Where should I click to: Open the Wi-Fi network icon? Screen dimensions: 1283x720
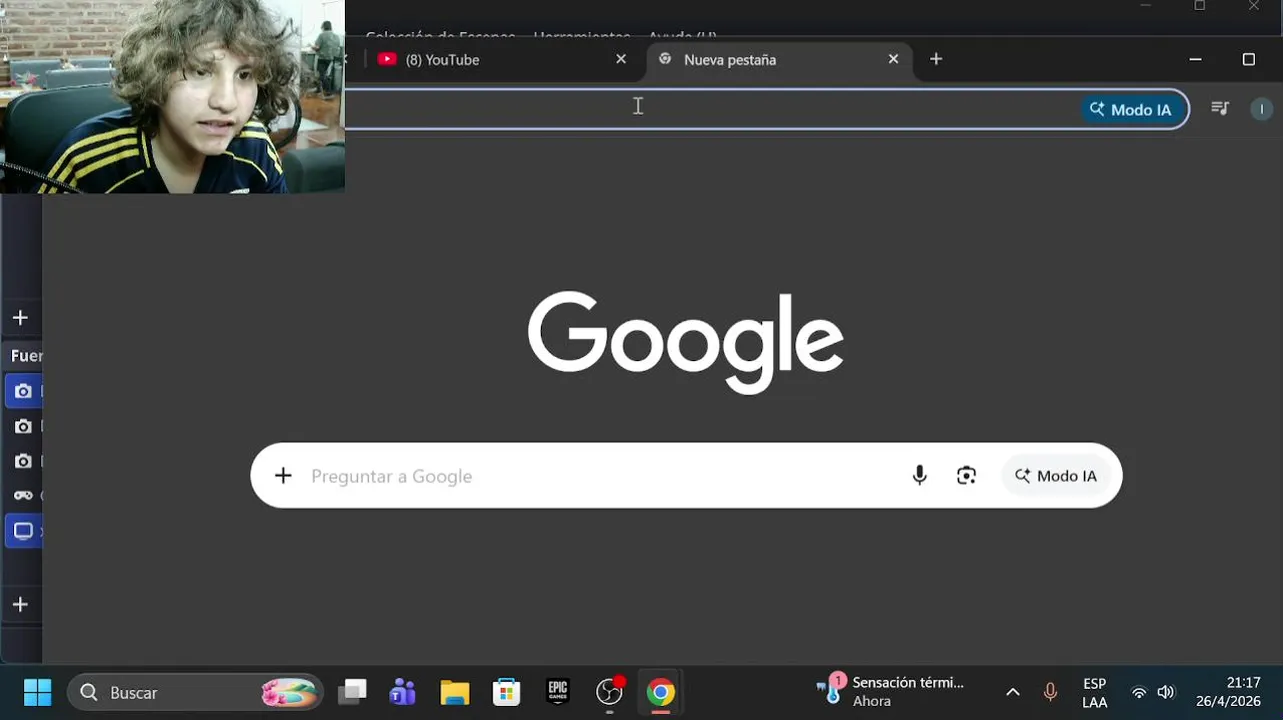pyautogui.click(x=1139, y=692)
